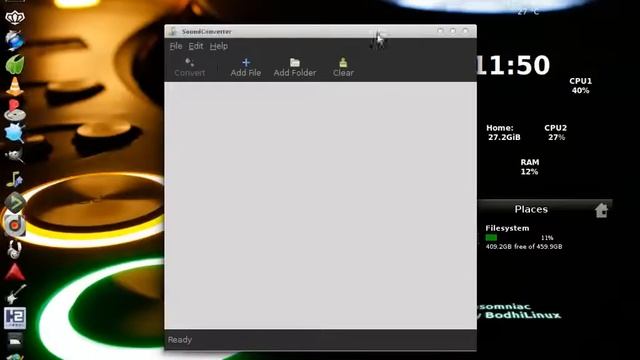Click the Places heading in the desktop widget
The height and width of the screenshot is (360, 640).
click(531, 209)
